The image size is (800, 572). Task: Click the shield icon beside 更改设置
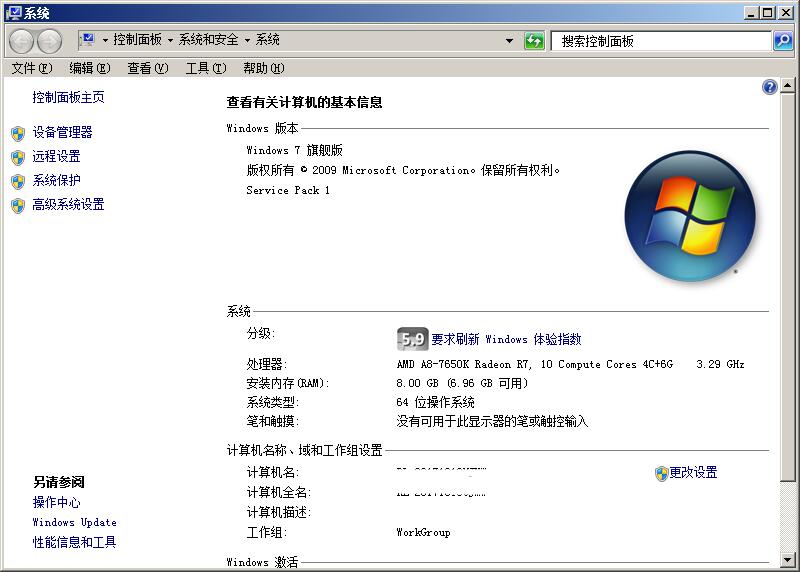(x=661, y=474)
